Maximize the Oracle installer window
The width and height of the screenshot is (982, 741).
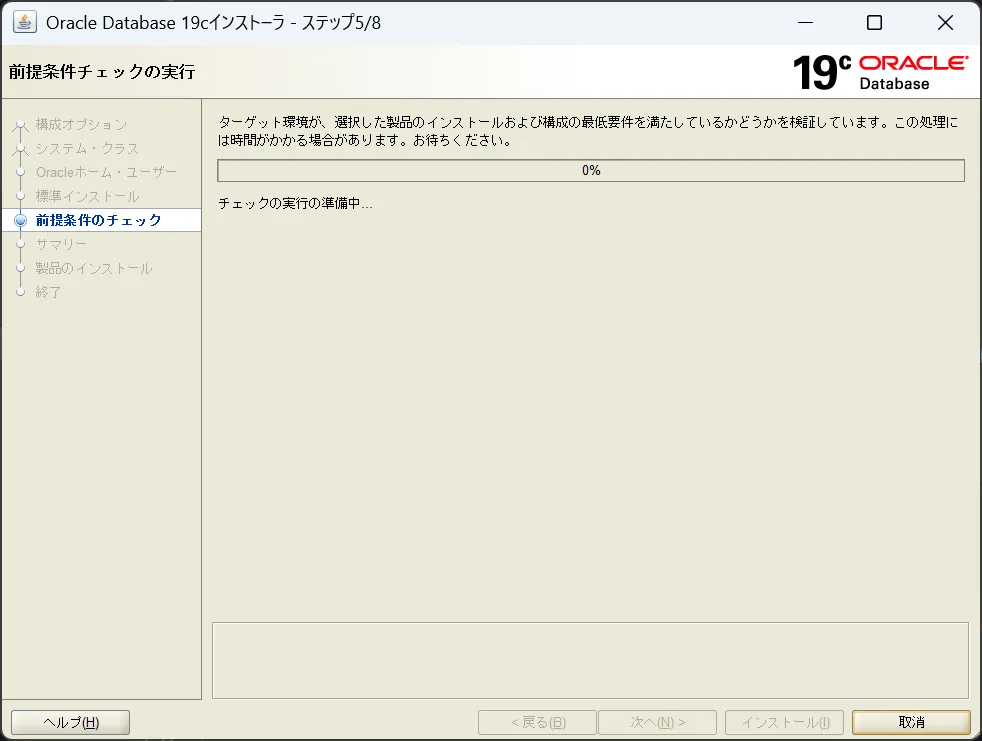coord(874,23)
